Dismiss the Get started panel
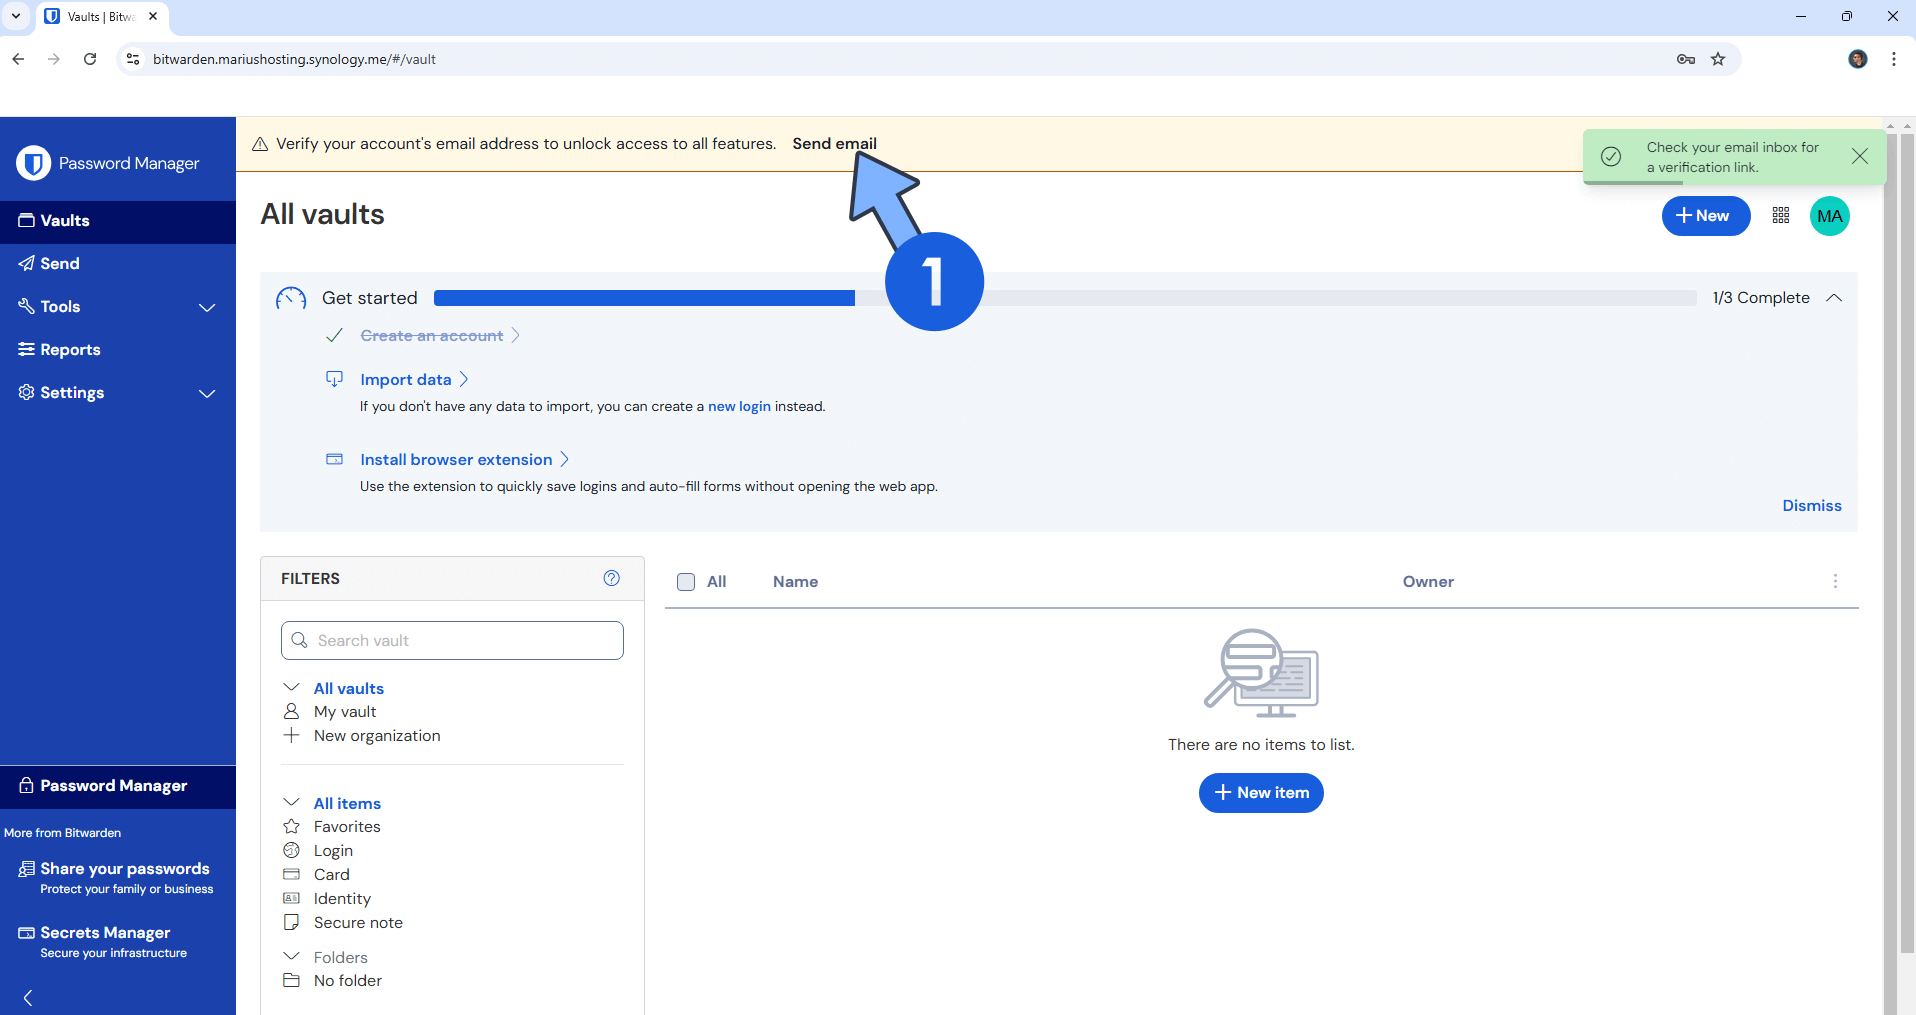 click(1811, 506)
